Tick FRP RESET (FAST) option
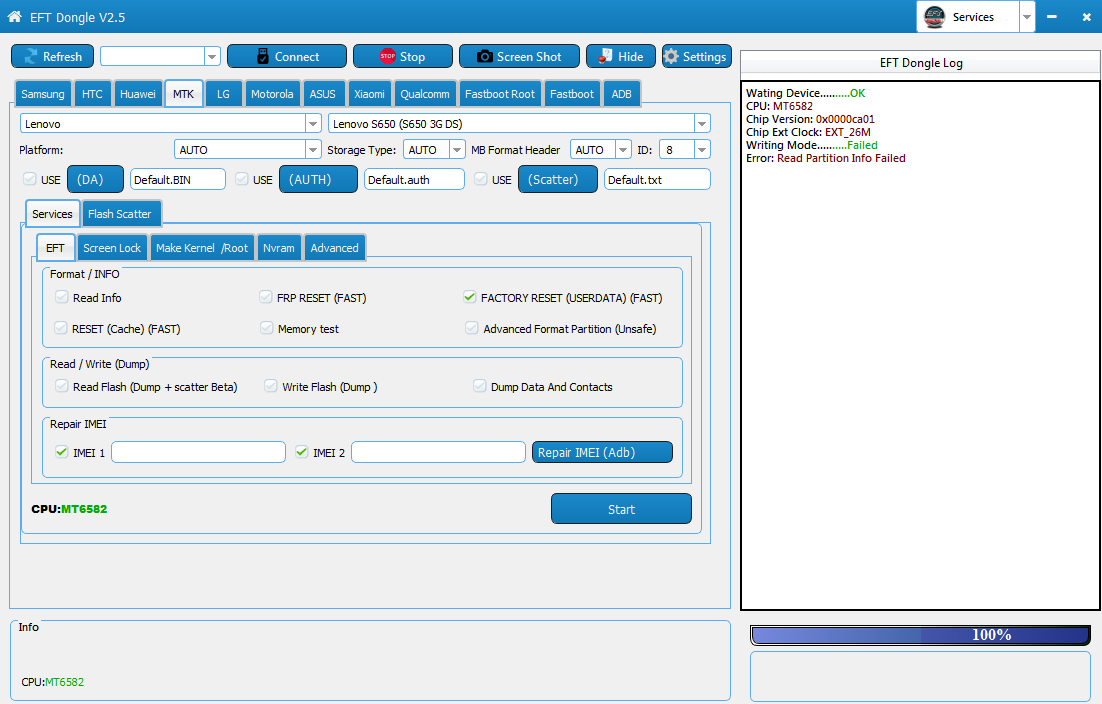 pos(266,297)
